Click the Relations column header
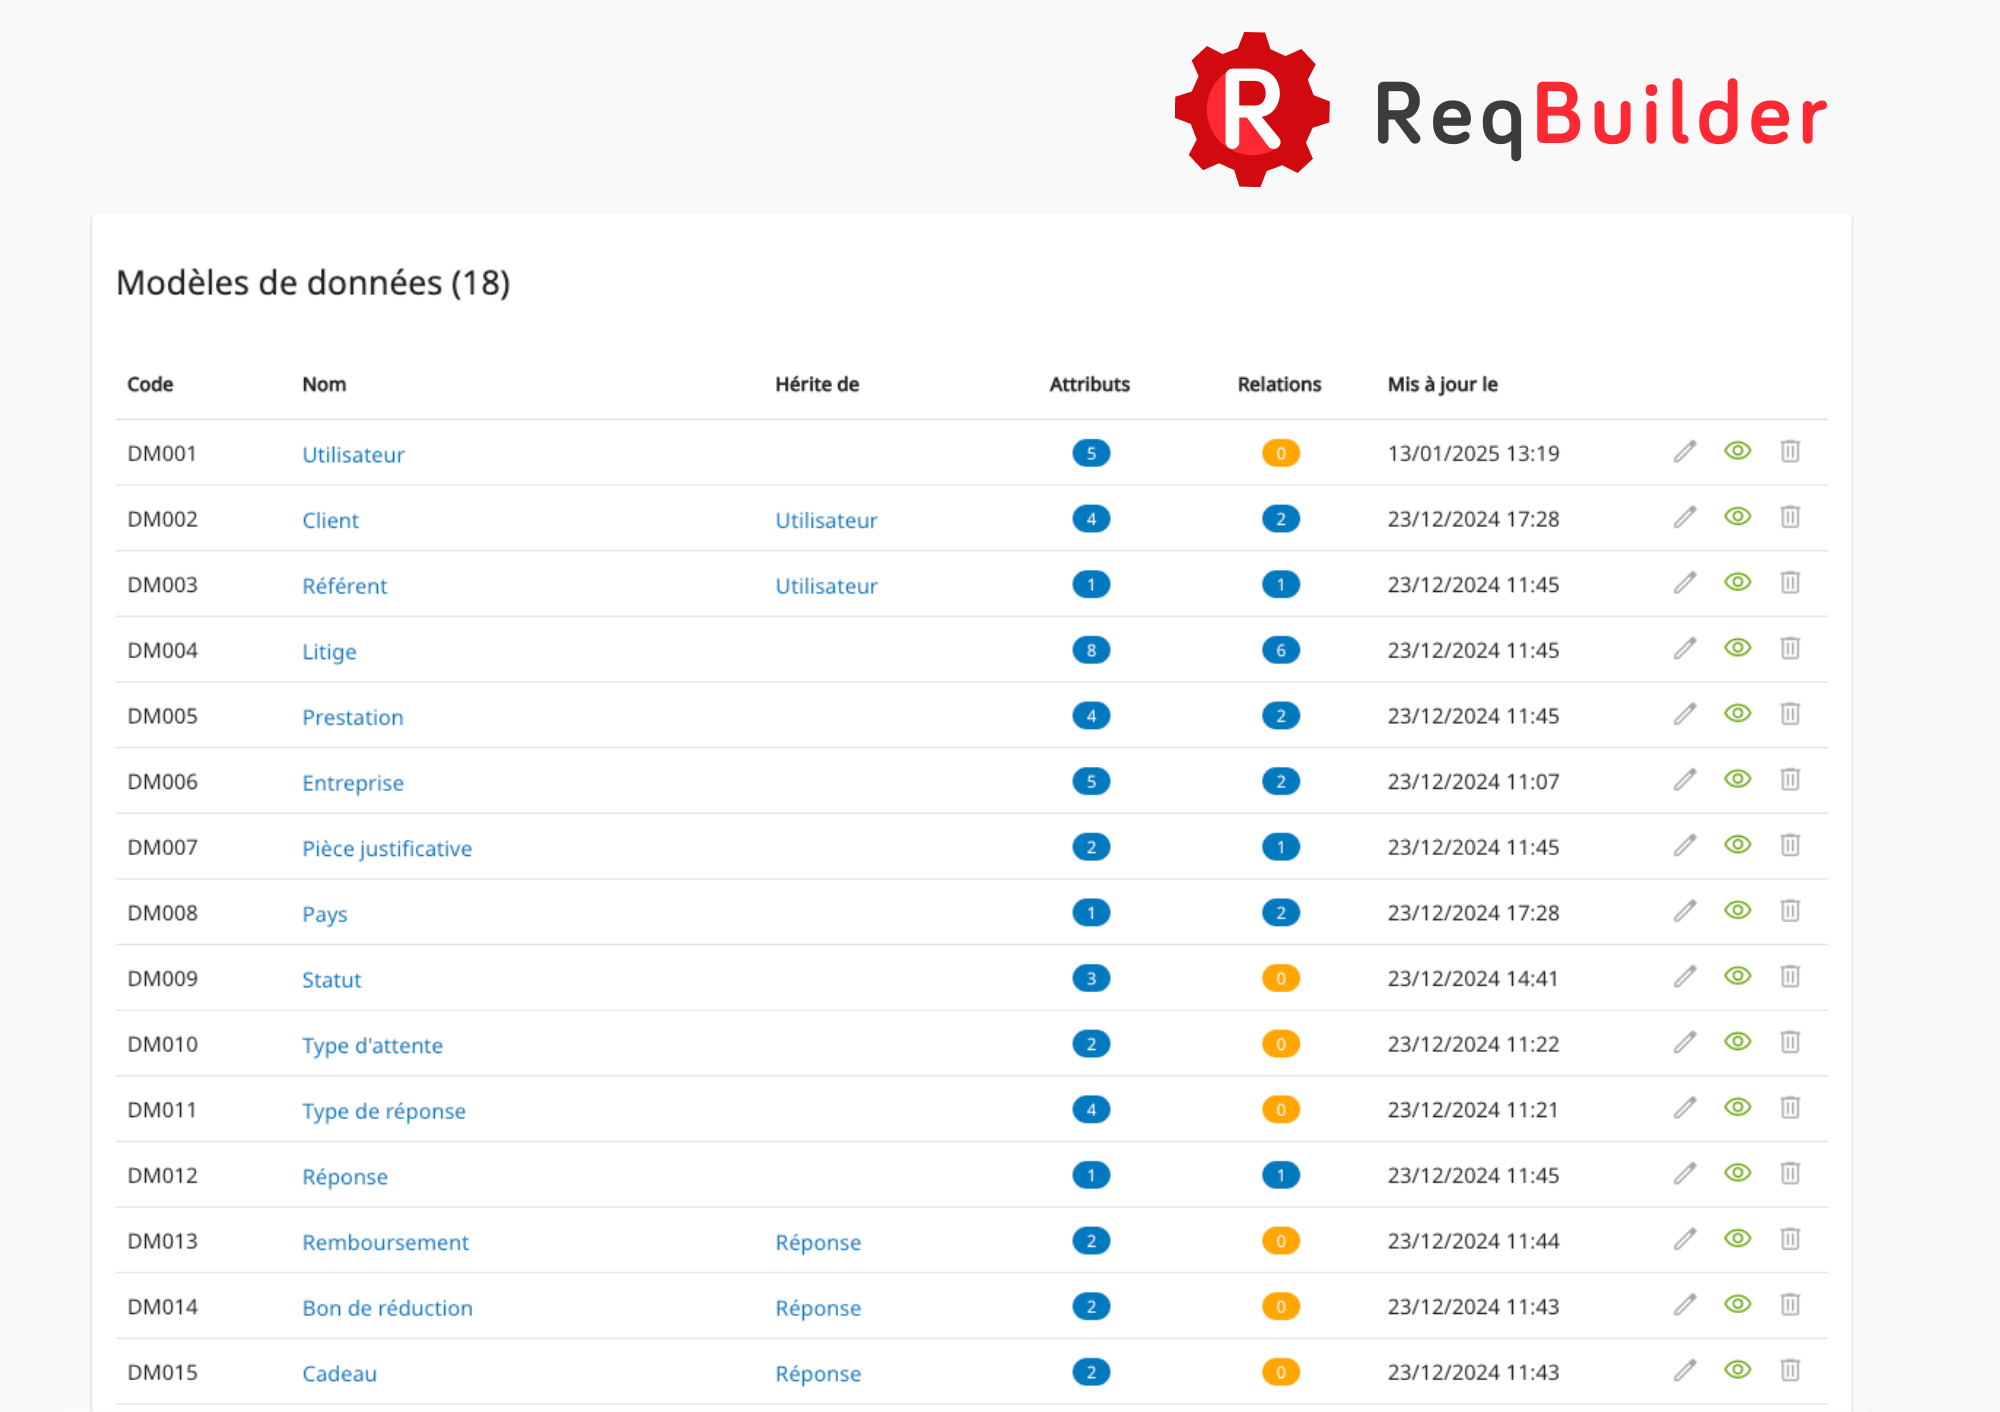The width and height of the screenshot is (2000, 1412). pyautogui.click(x=1279, y=384)
